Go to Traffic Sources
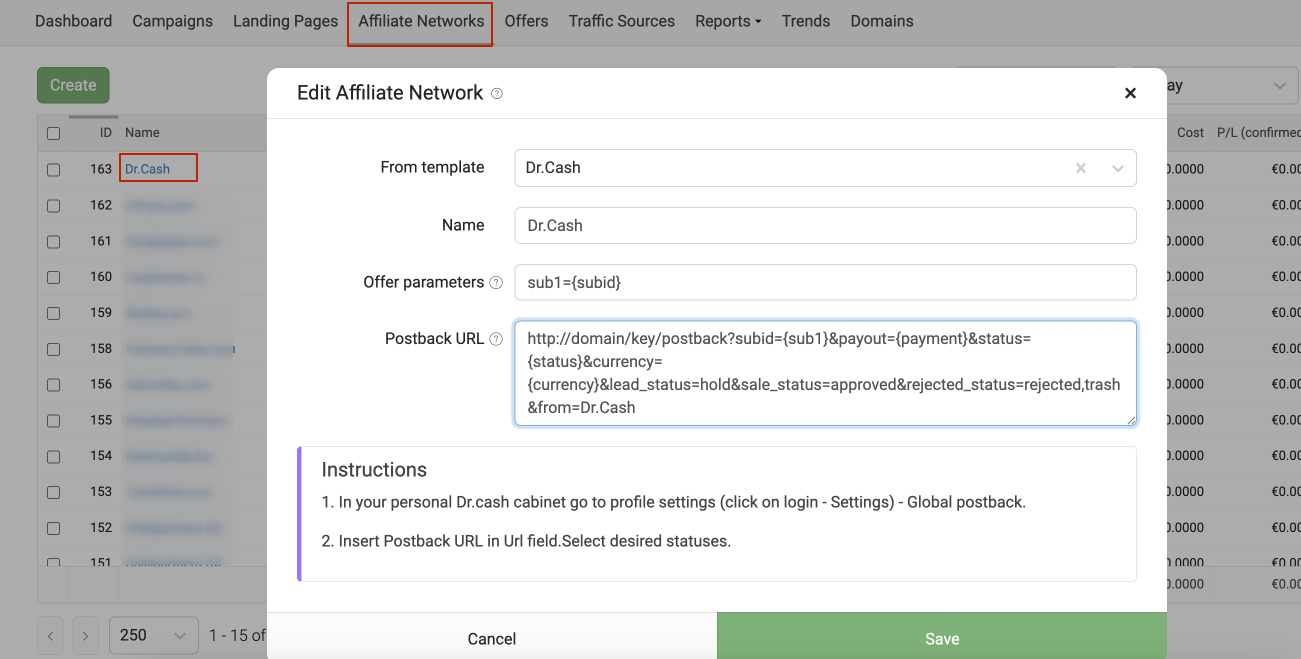This screenshot has width=1301, height=659. click(x=621, y=21)
